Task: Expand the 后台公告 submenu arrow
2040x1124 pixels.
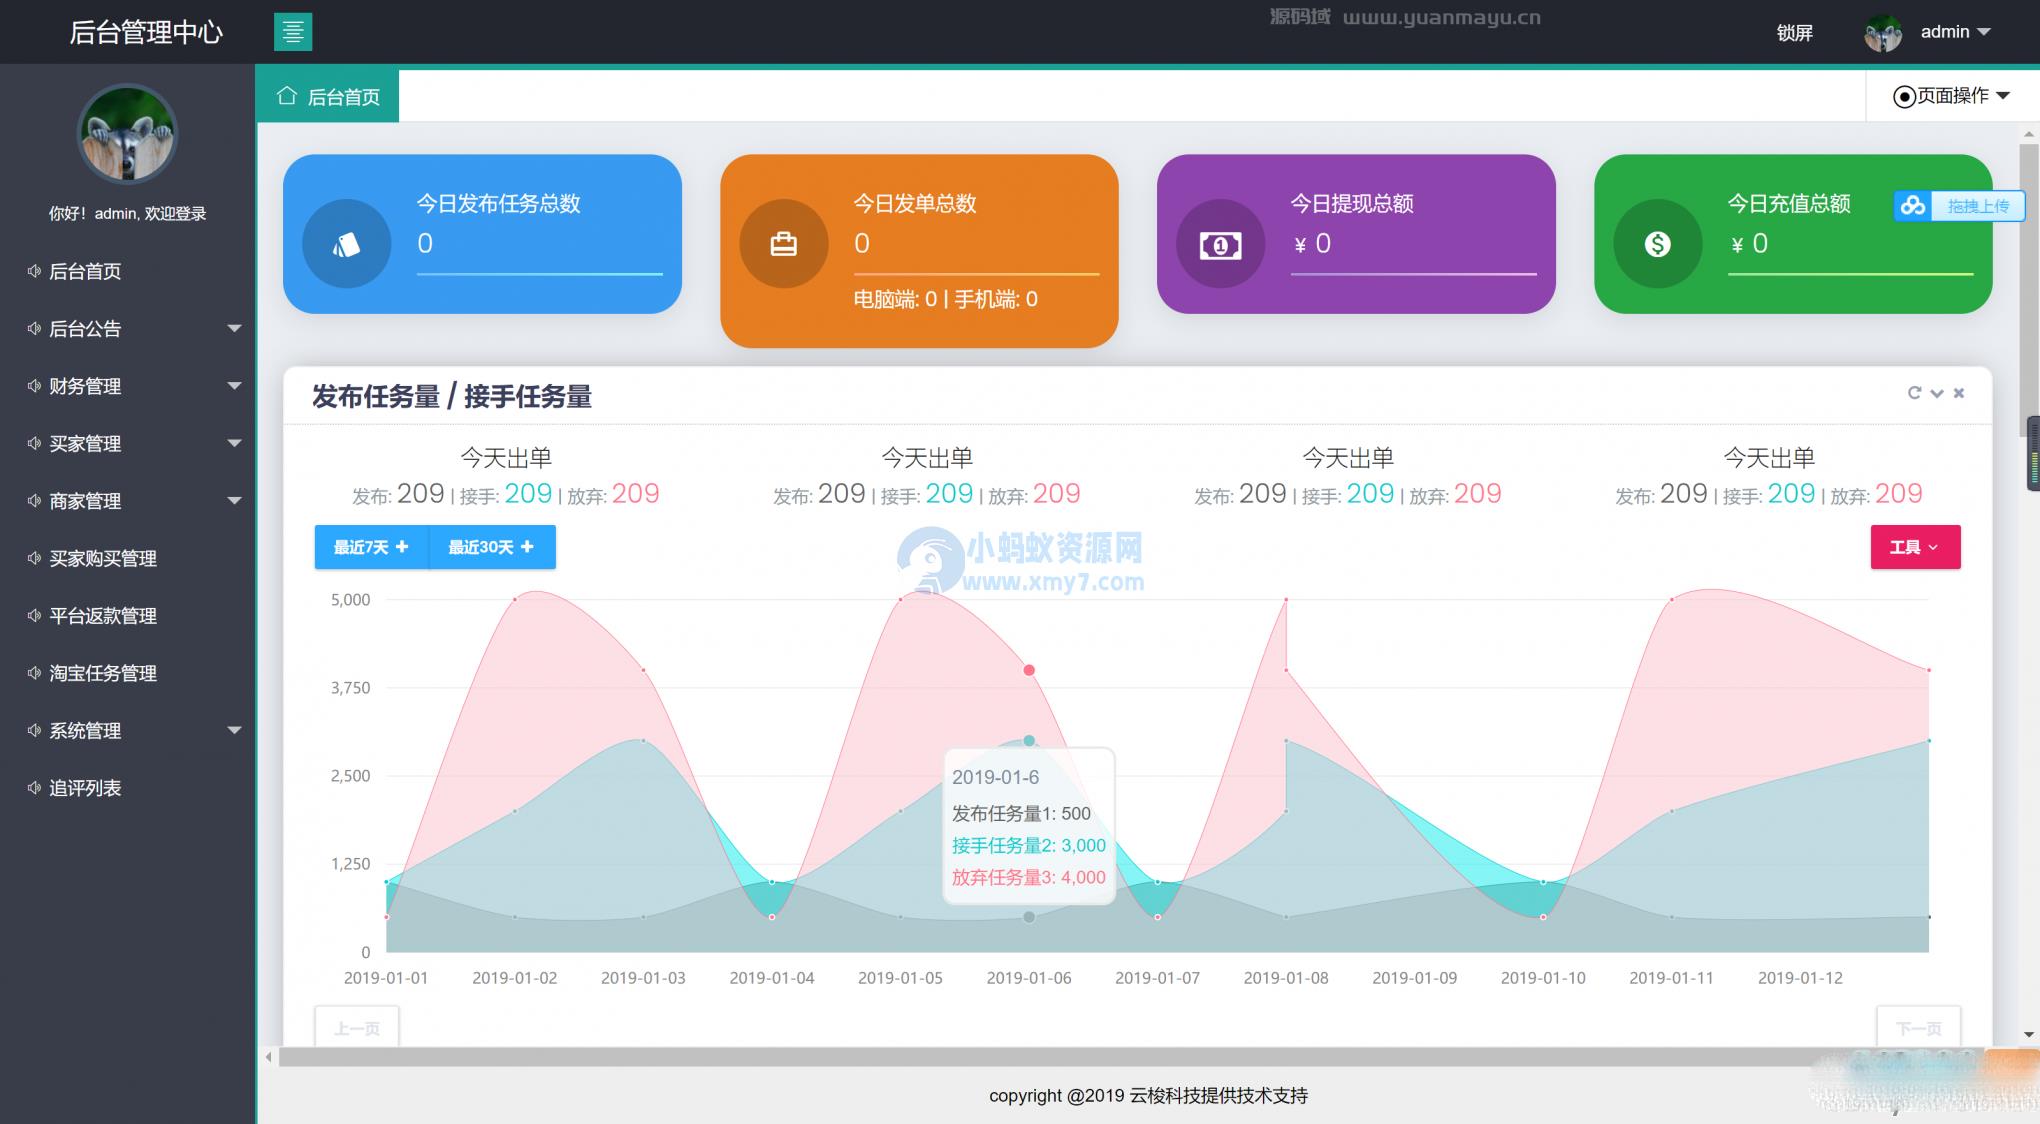Action: pos(235,328)
